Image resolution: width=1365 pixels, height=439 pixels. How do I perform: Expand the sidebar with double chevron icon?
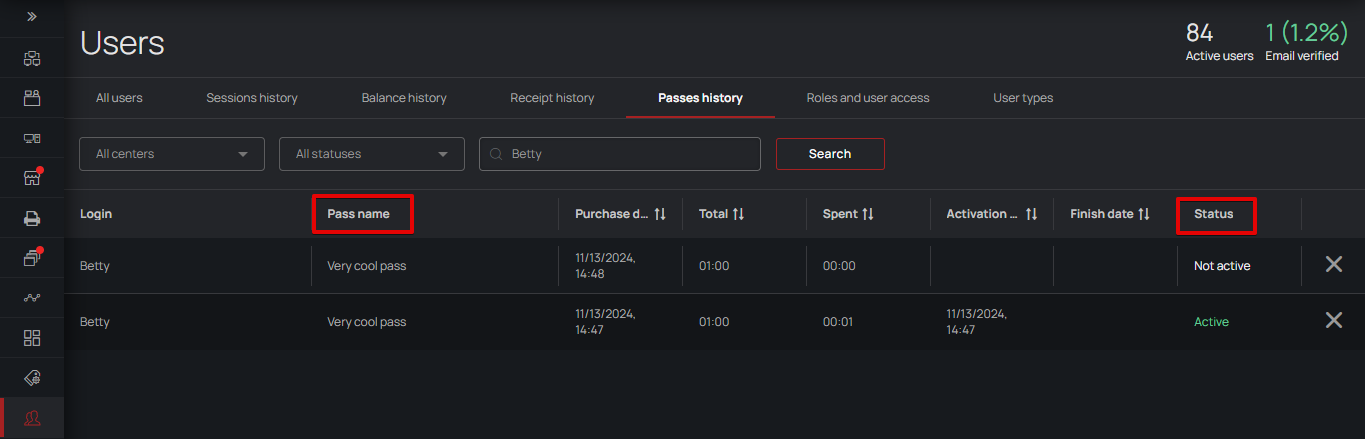click(32, 17)
